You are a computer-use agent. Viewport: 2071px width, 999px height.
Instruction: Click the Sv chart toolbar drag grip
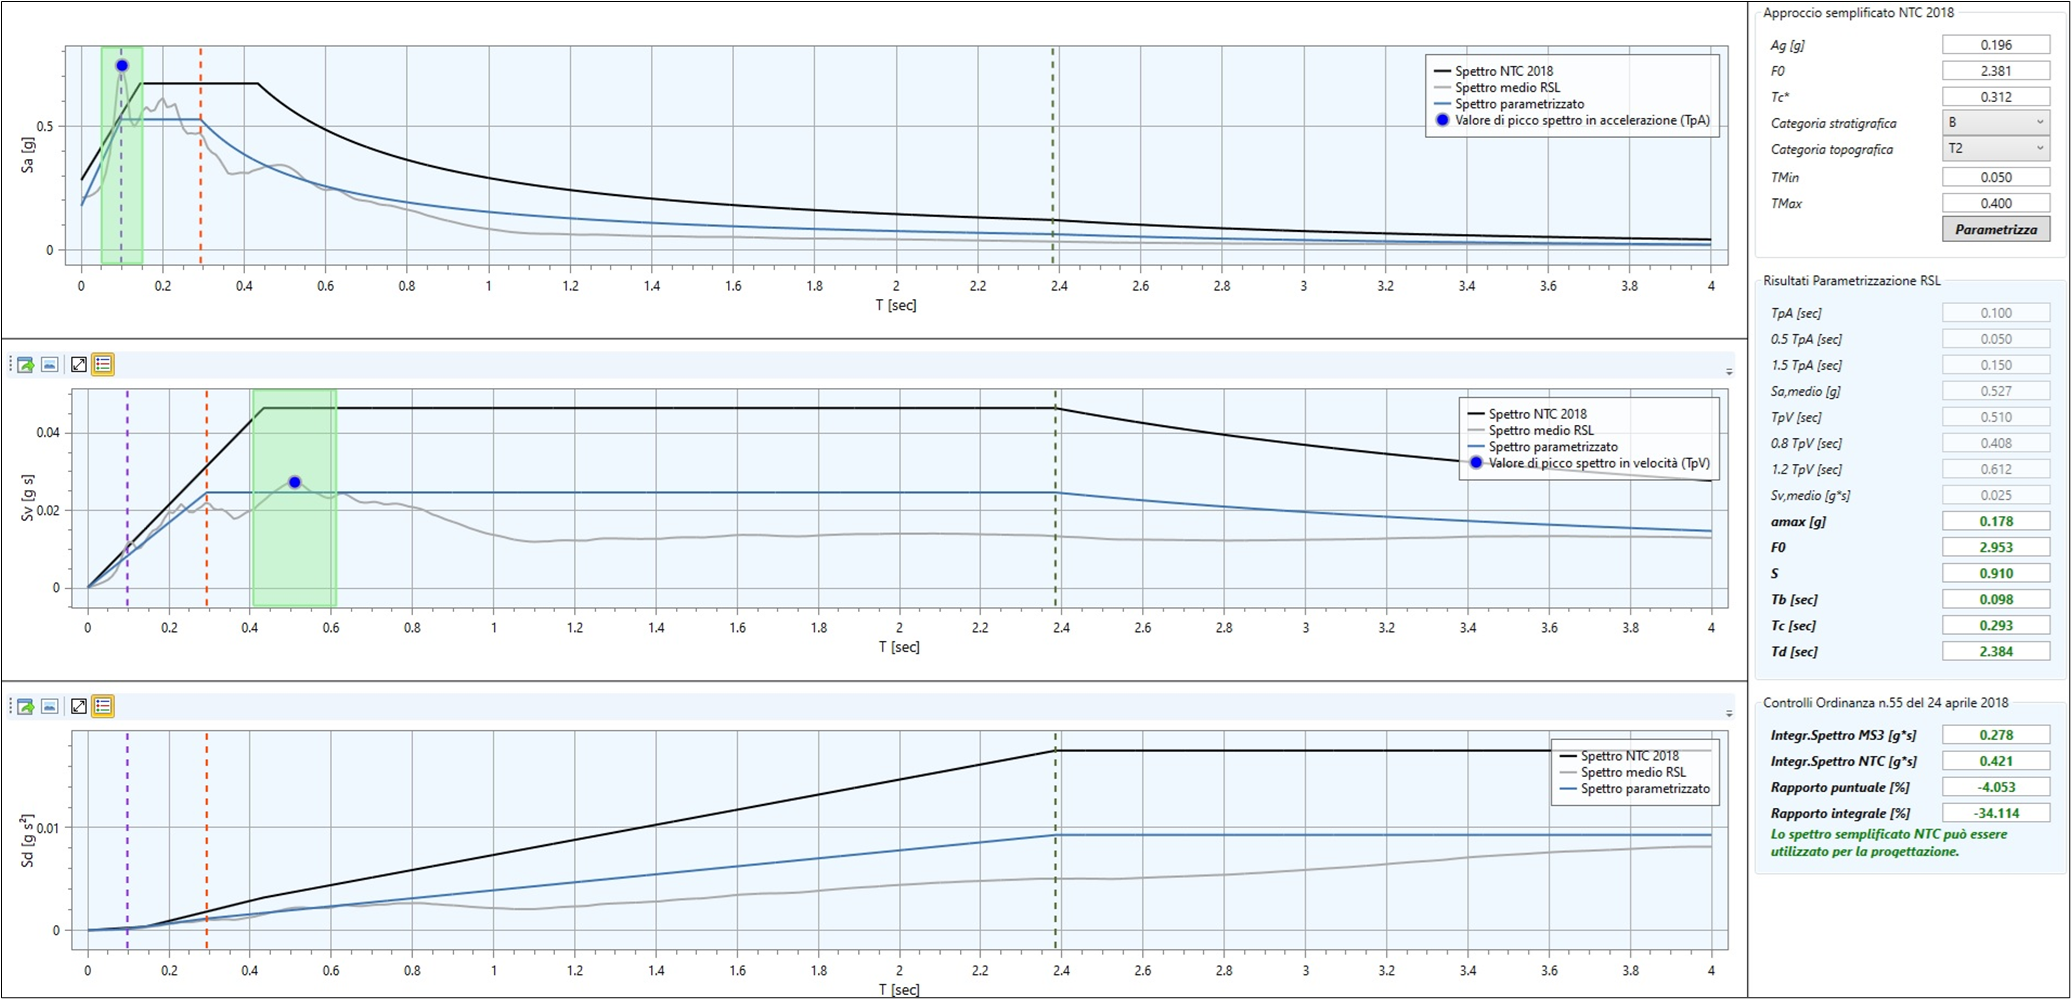click(11, 365)
